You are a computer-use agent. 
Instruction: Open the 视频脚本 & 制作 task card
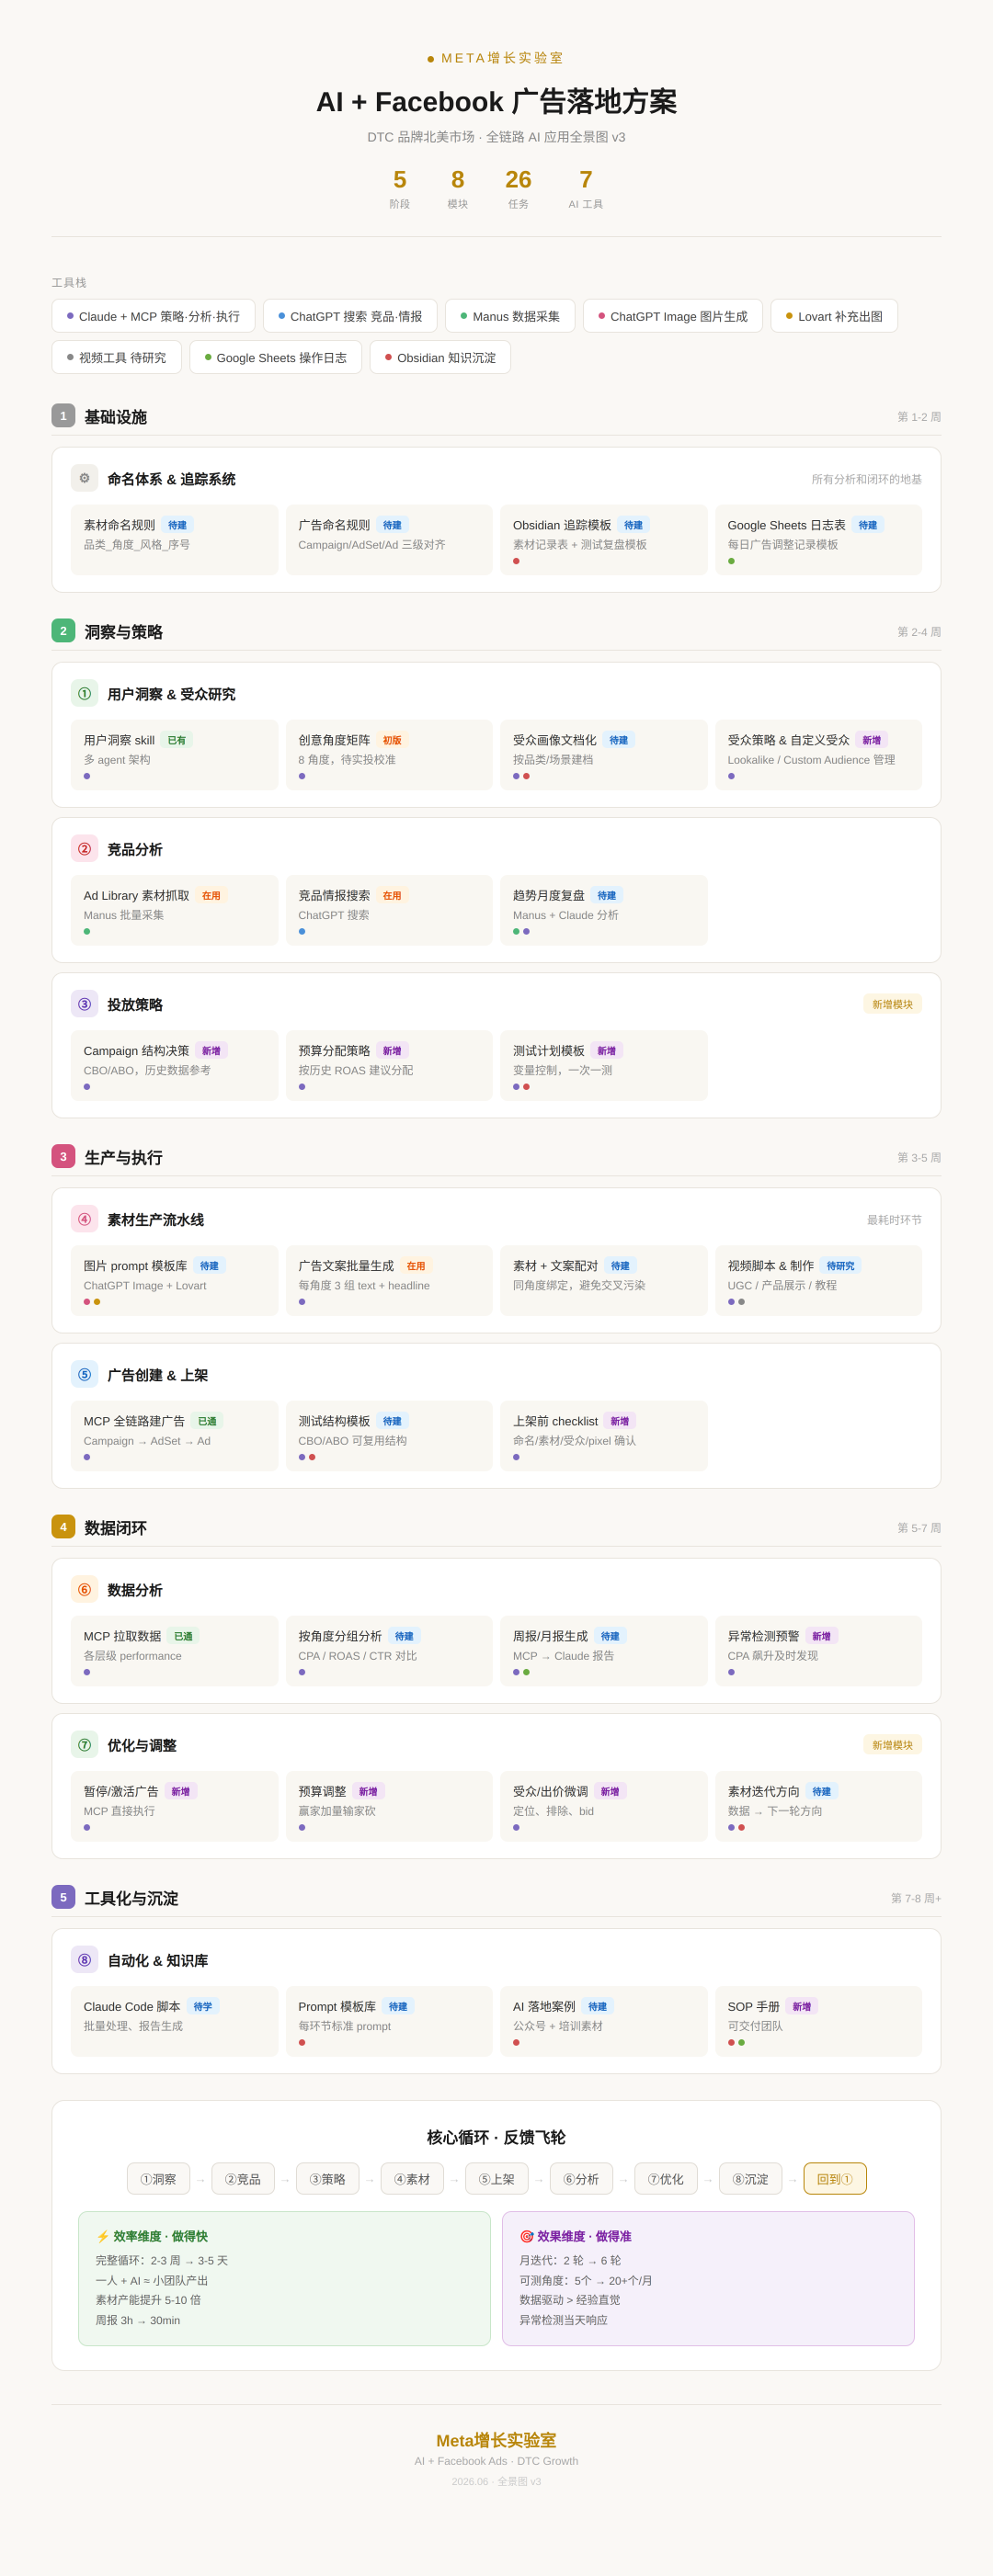[818, 1280]
